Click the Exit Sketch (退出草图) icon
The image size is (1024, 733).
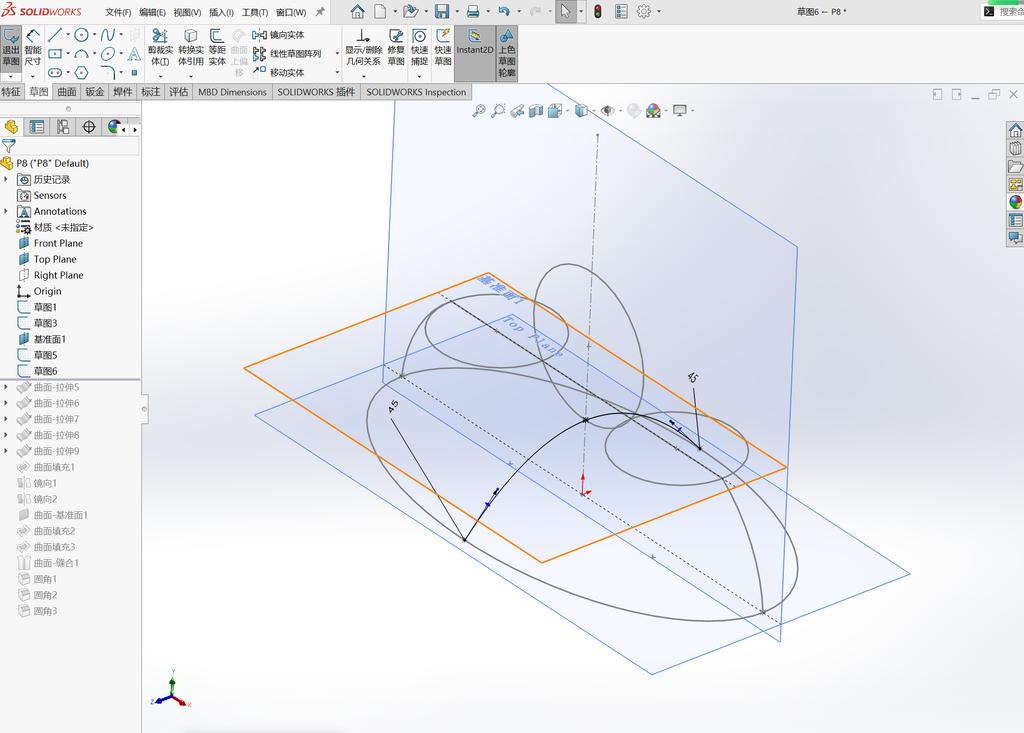(11, 47)
